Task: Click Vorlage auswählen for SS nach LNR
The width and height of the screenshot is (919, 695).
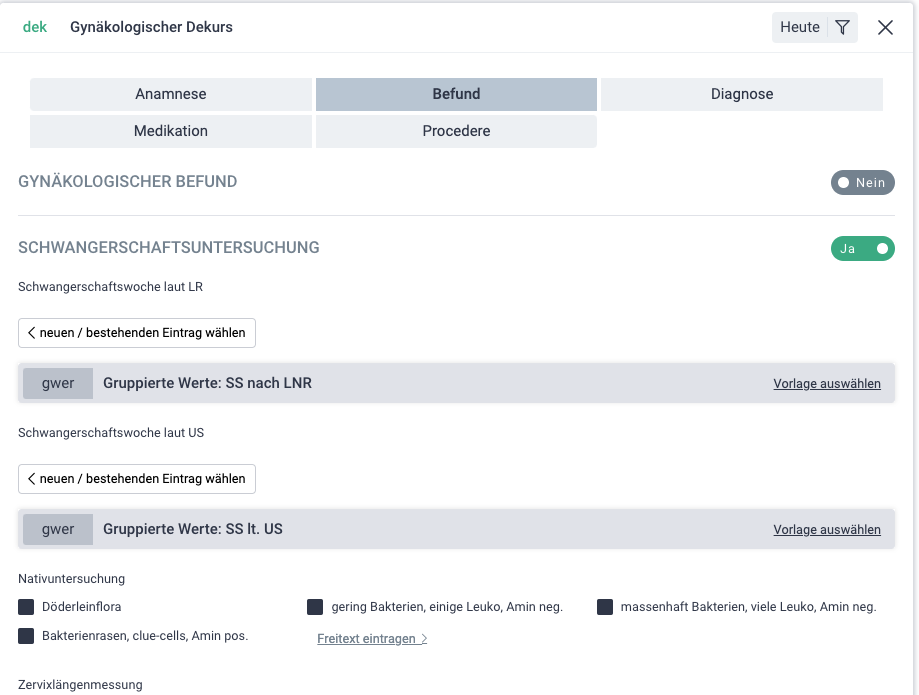Action: pos(827,384)
